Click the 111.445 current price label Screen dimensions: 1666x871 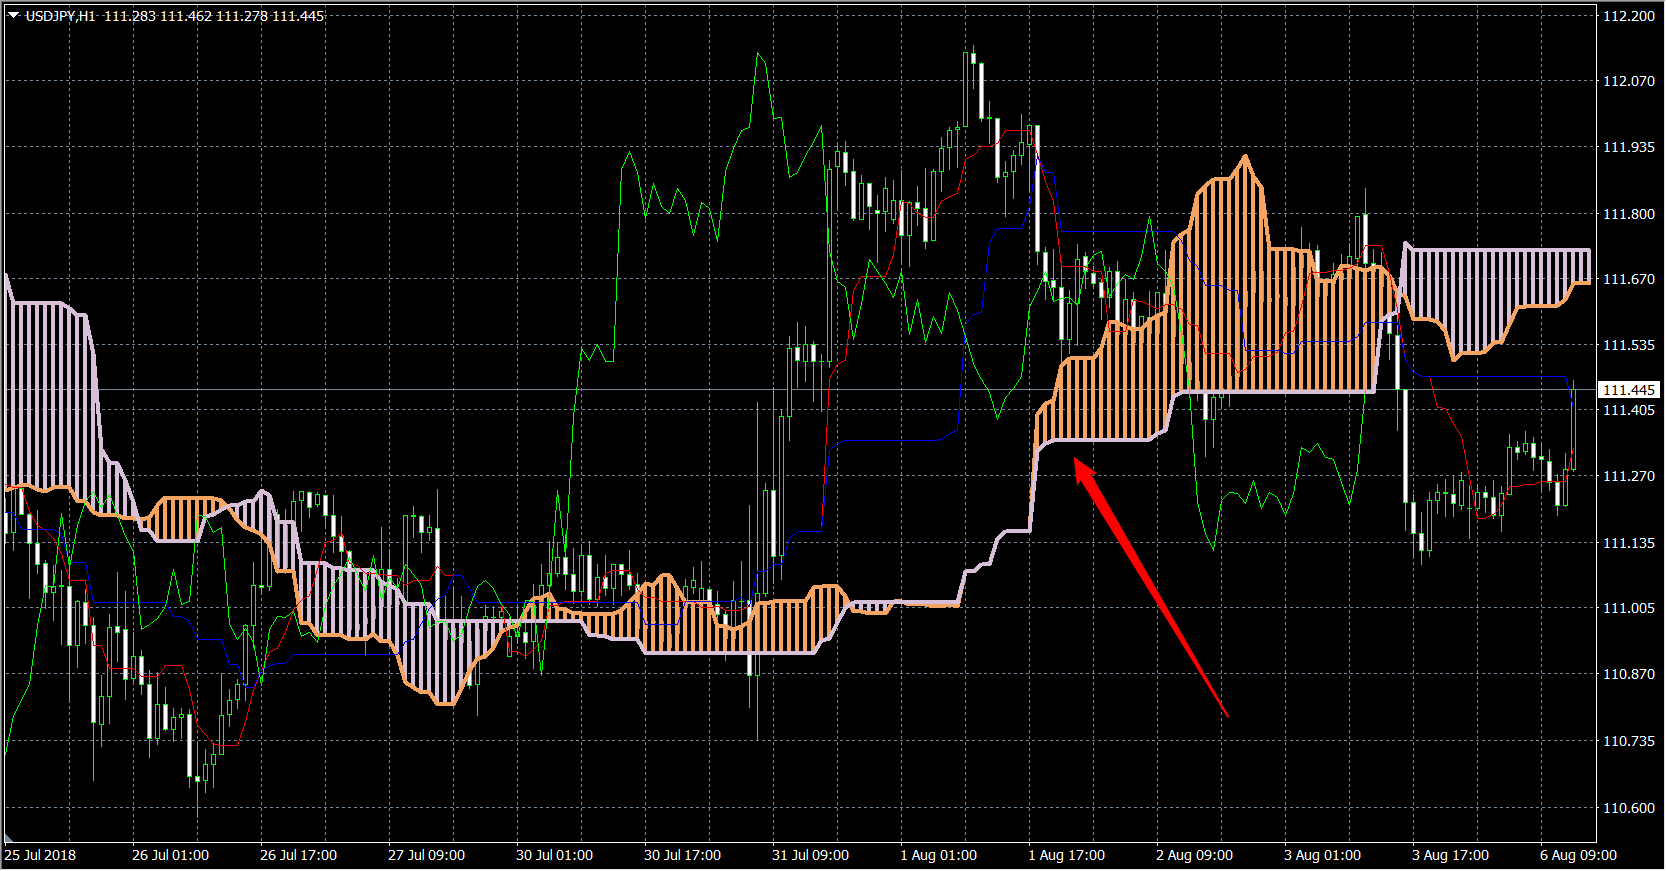pos(1628,390)
